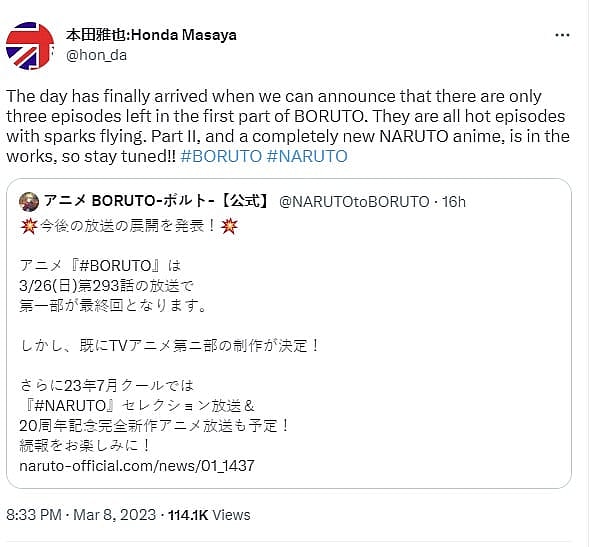Click the quoted line 3/26(日)第293話の放送で
Image resolution: width=595 pixels, height=547 pixels.
pyautogui.click(x=107, y=286)
